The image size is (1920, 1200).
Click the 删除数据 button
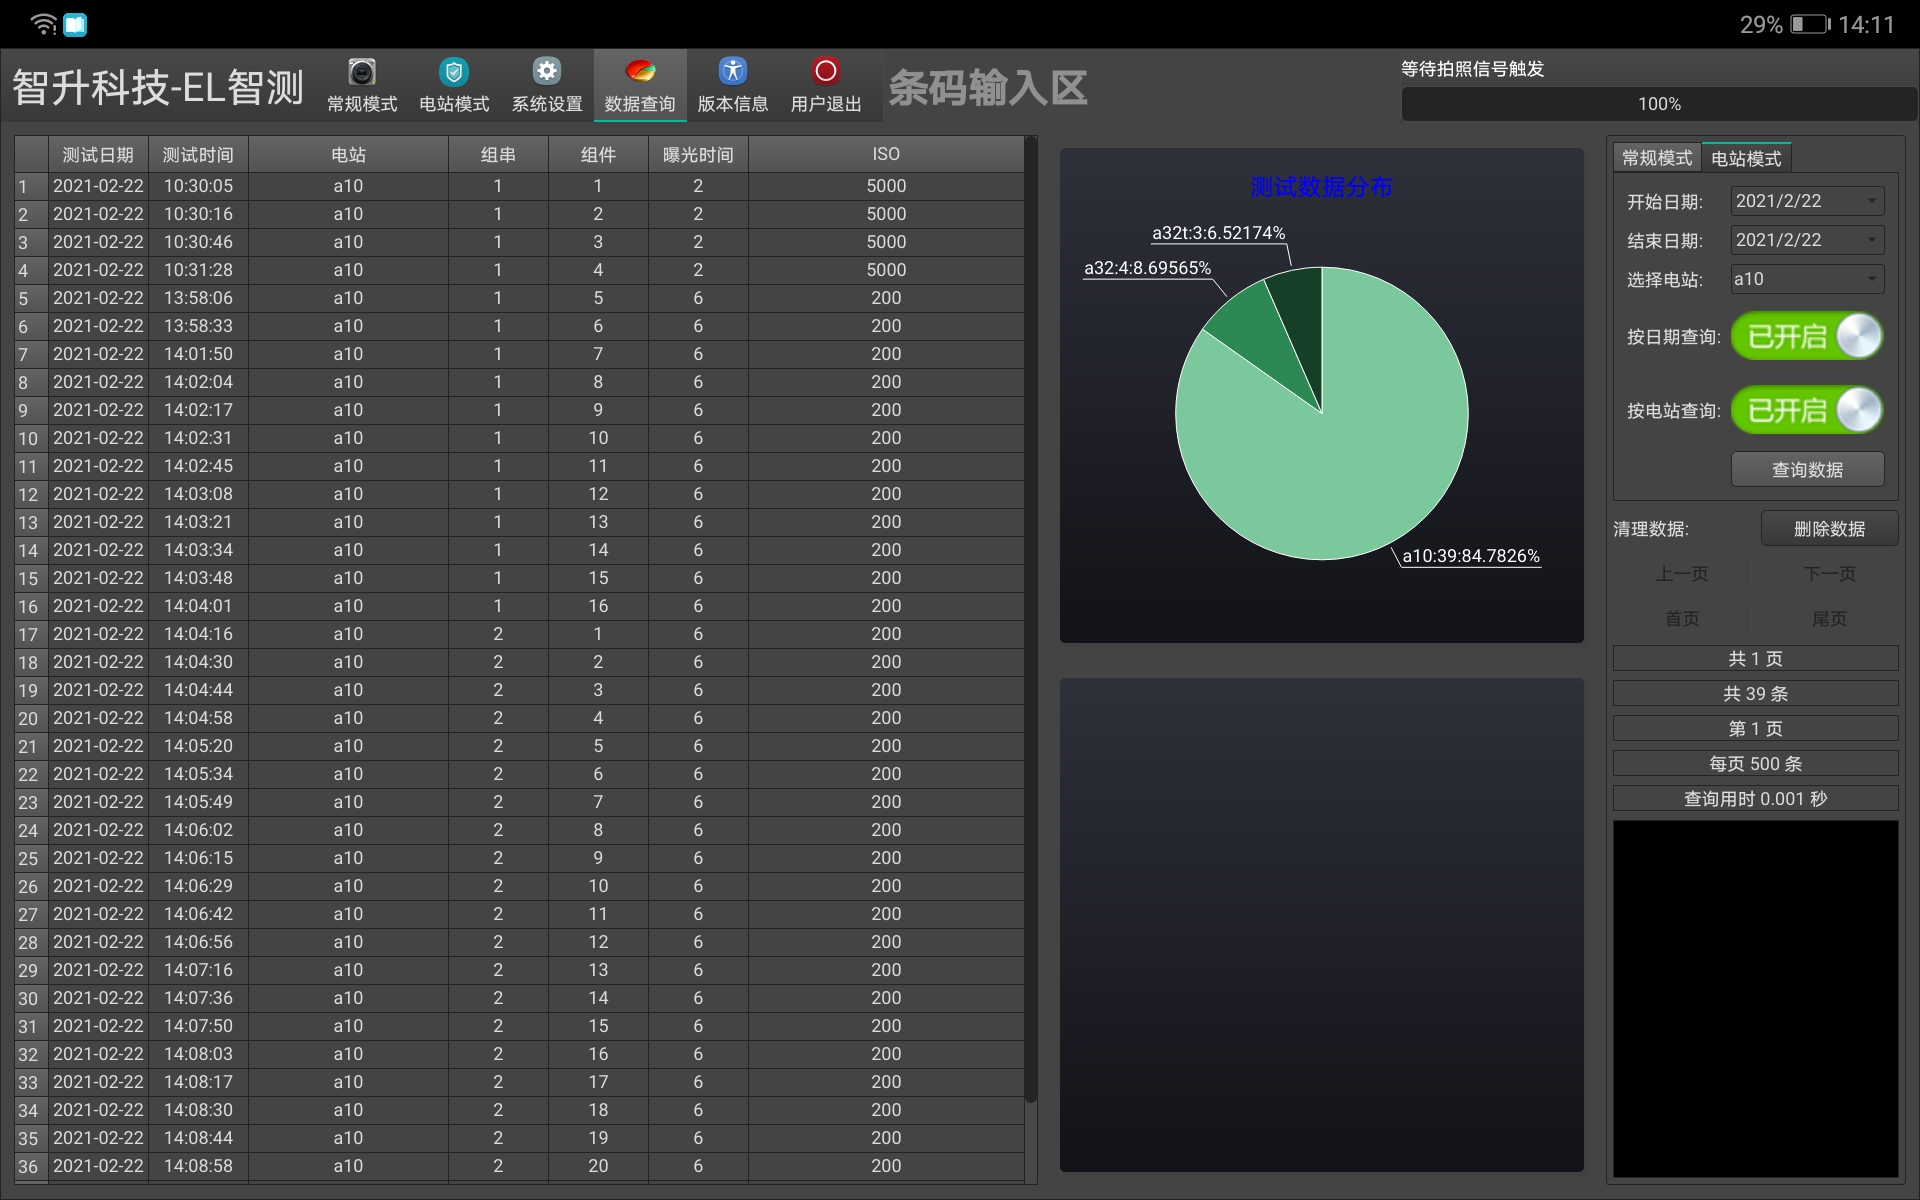click(x=1829, y=529)
